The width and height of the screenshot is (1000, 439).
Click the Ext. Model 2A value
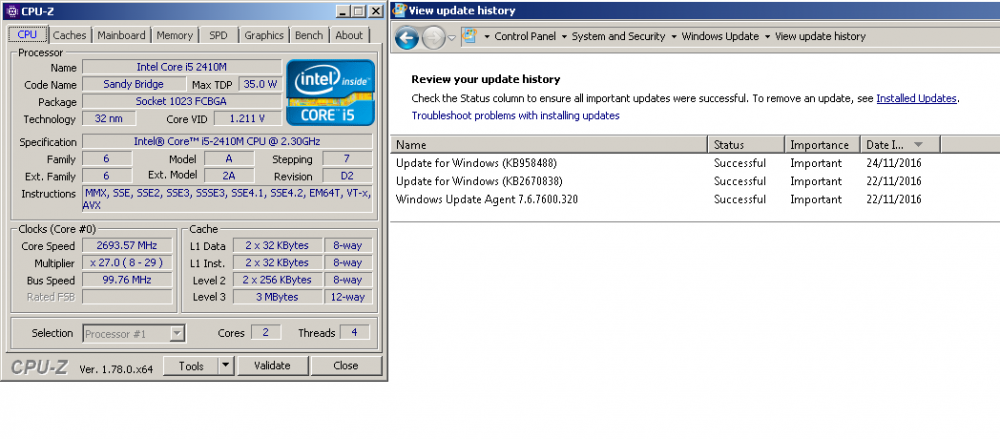[x=229, y=175]
